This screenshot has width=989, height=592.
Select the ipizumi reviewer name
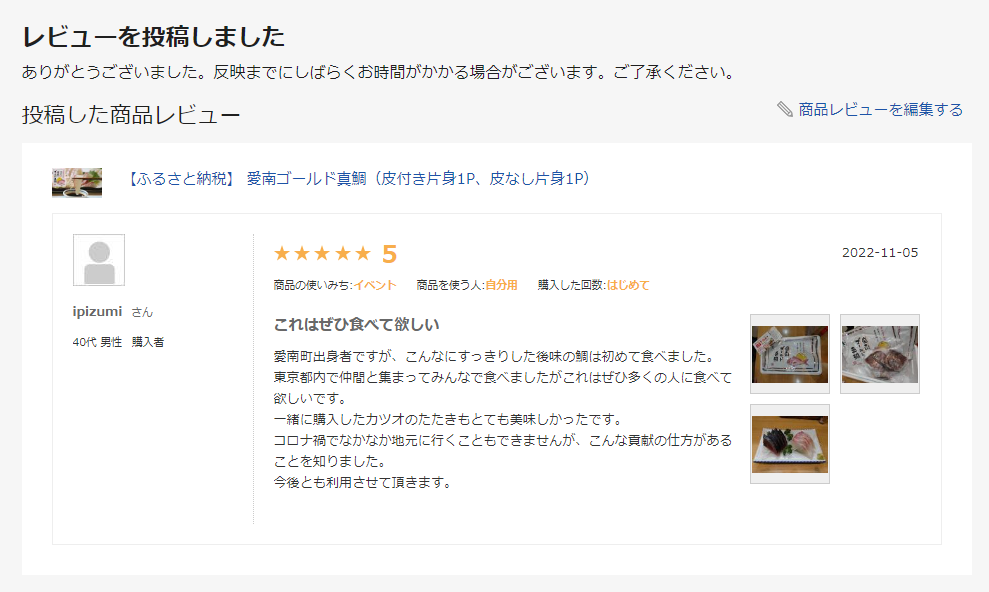[x=97, y=311]
